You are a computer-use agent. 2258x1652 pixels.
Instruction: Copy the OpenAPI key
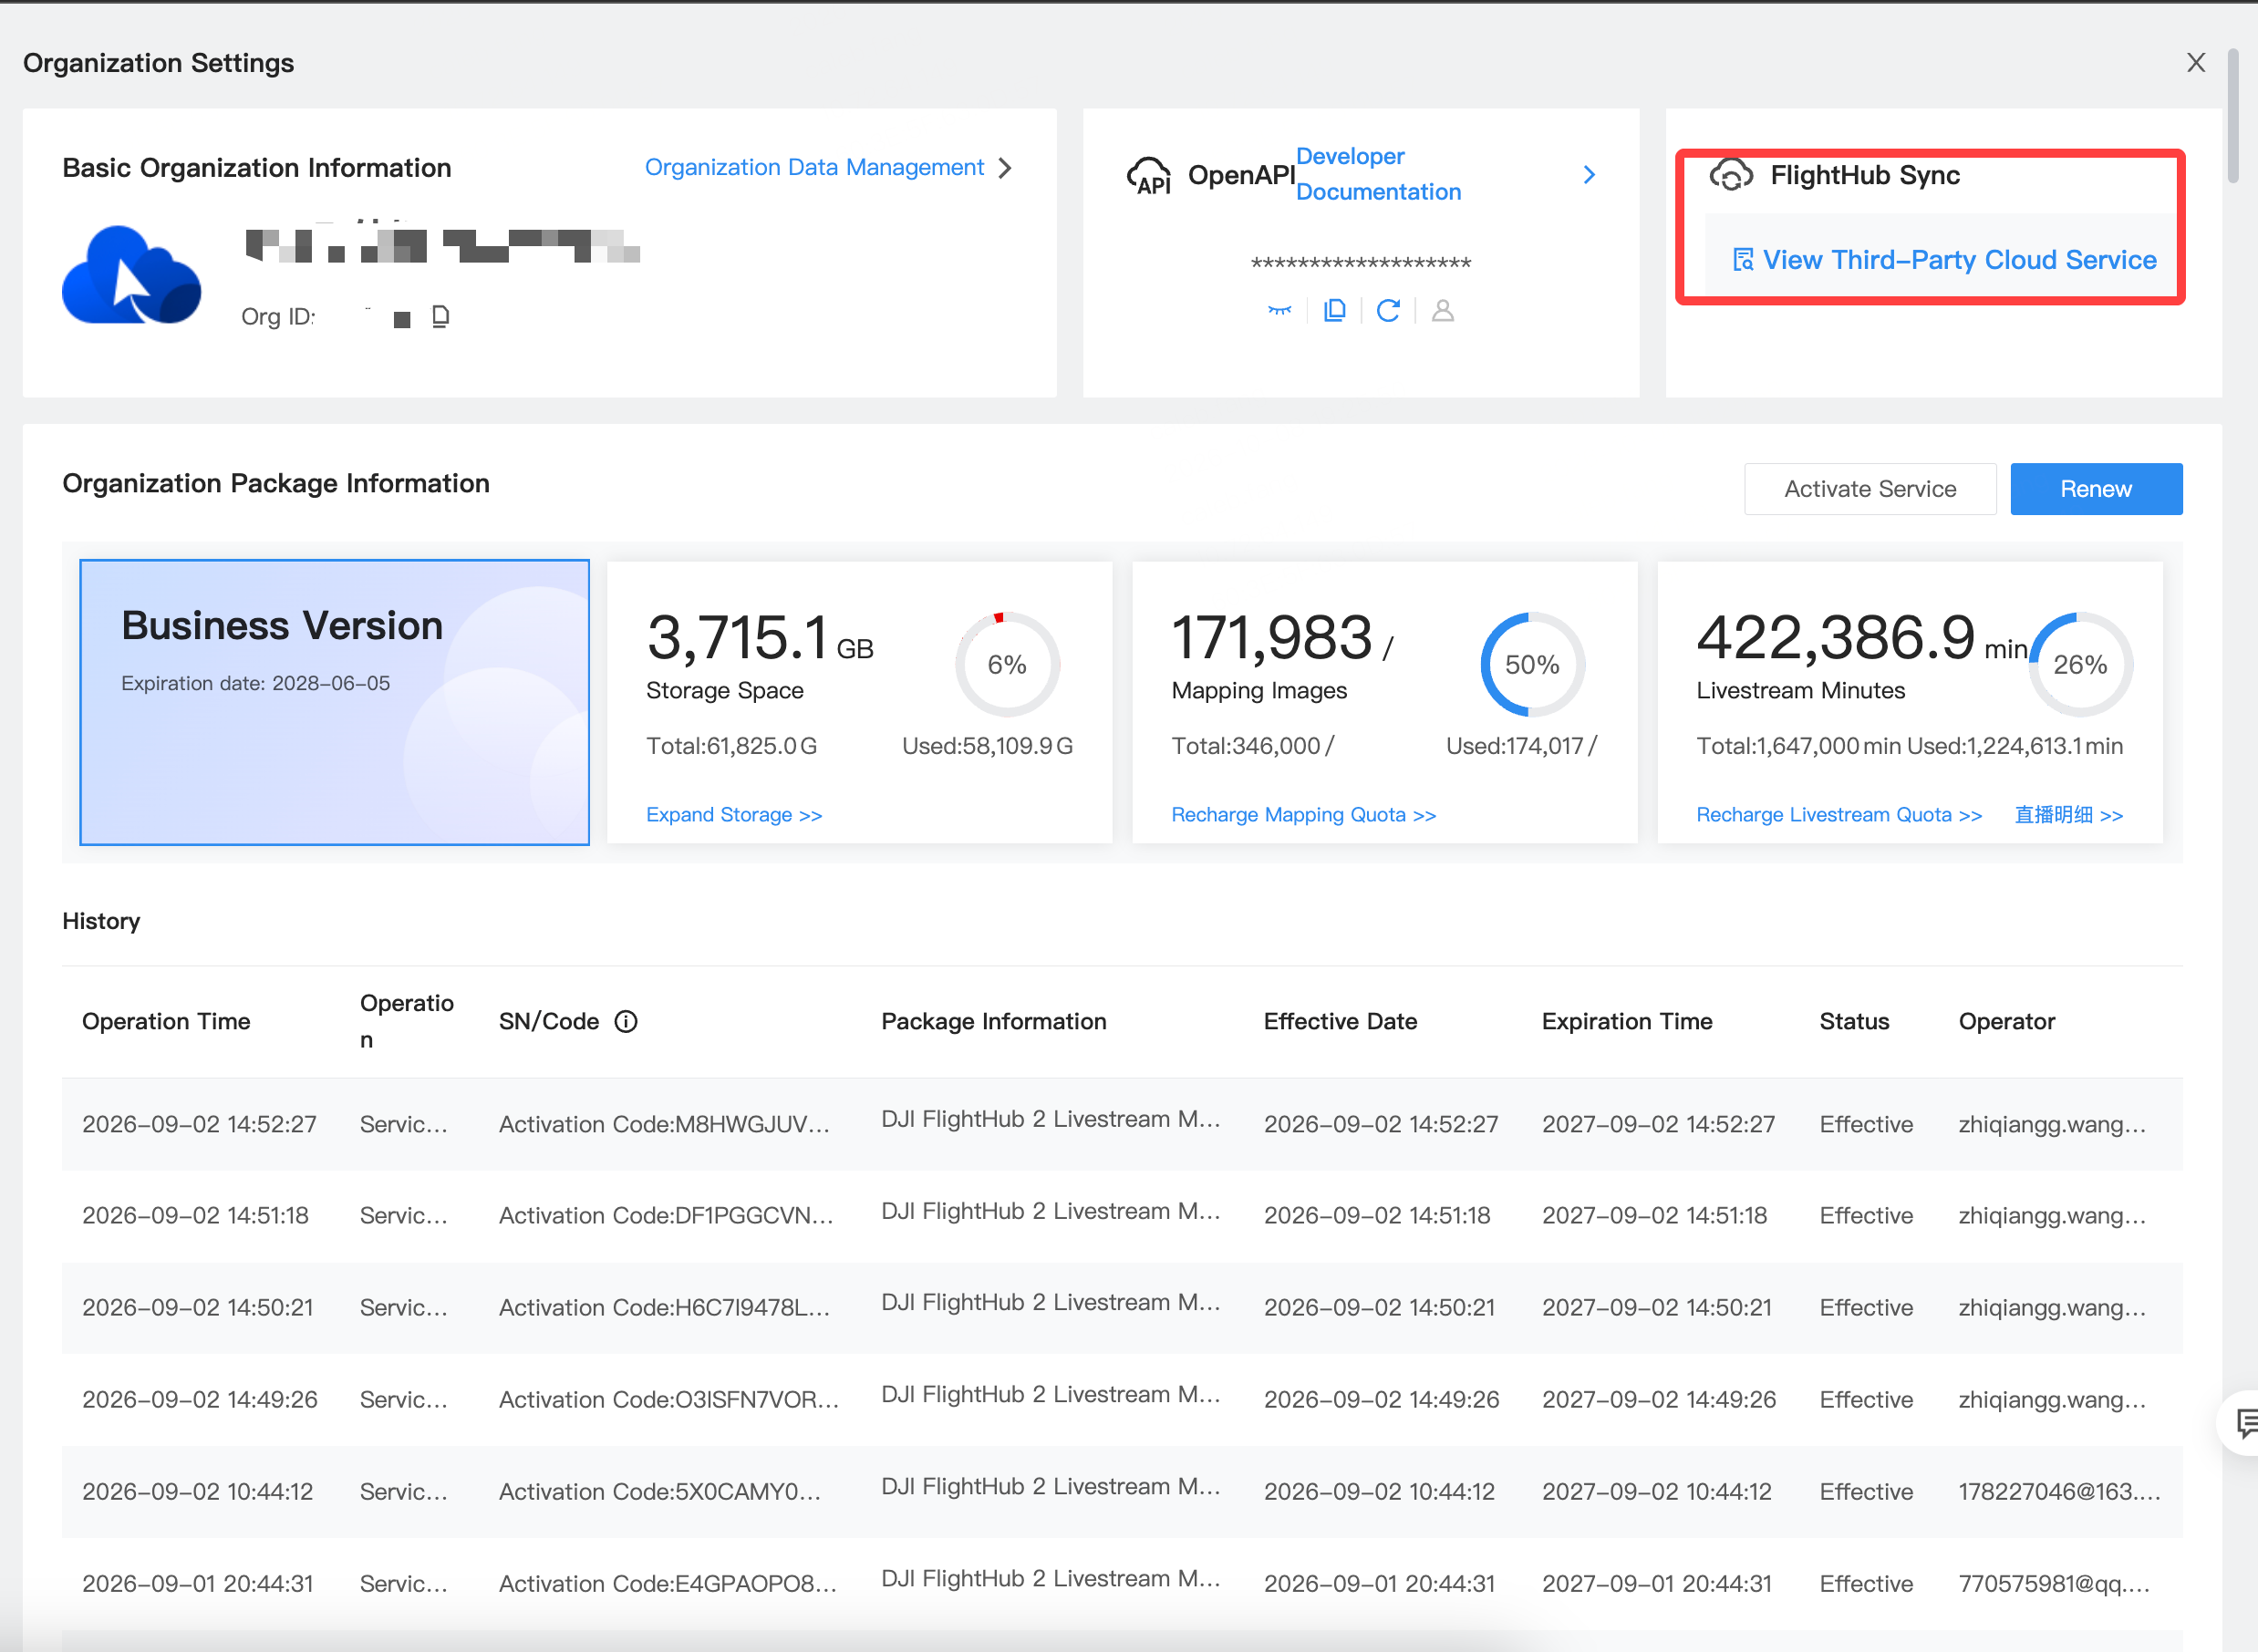[x=1334, y=311]
